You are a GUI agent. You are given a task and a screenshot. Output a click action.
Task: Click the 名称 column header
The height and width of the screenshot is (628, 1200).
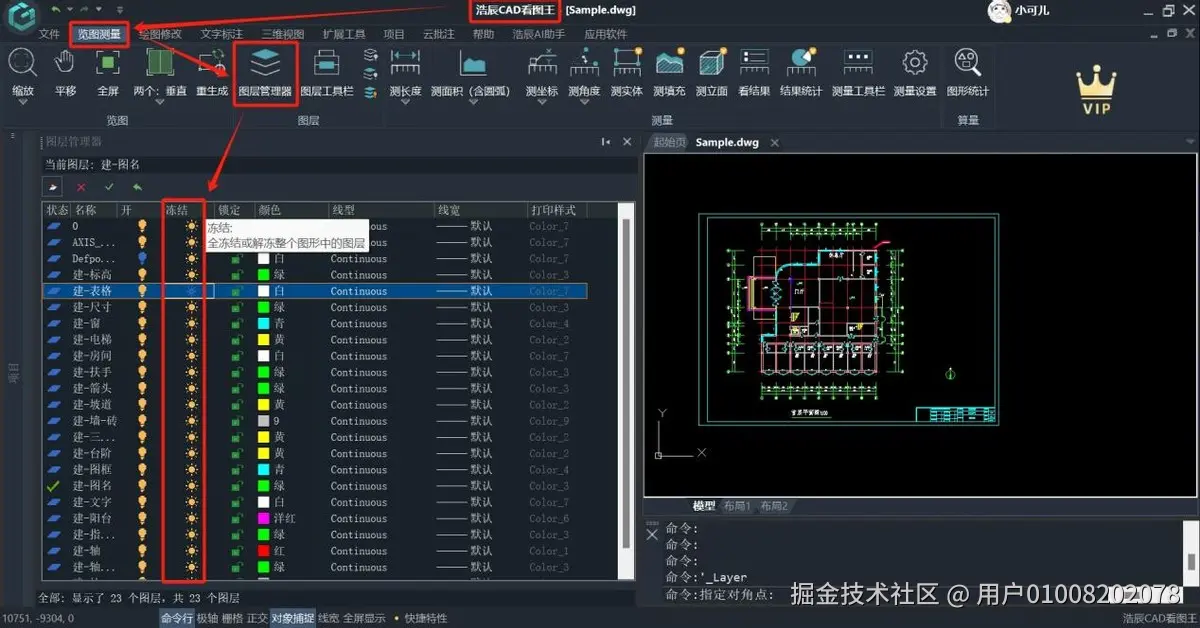pyautogui.click(x=86, y=210)
